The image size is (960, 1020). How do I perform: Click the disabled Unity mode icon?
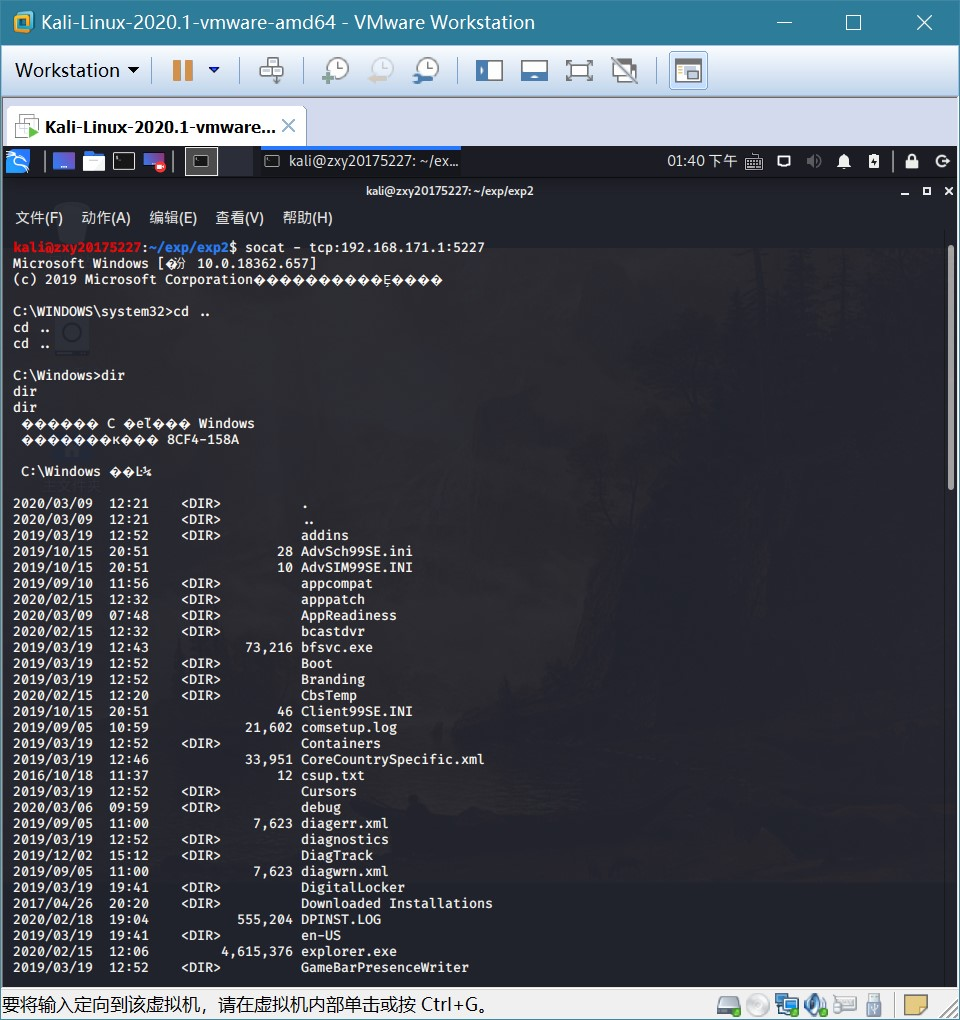click(624, 70)
